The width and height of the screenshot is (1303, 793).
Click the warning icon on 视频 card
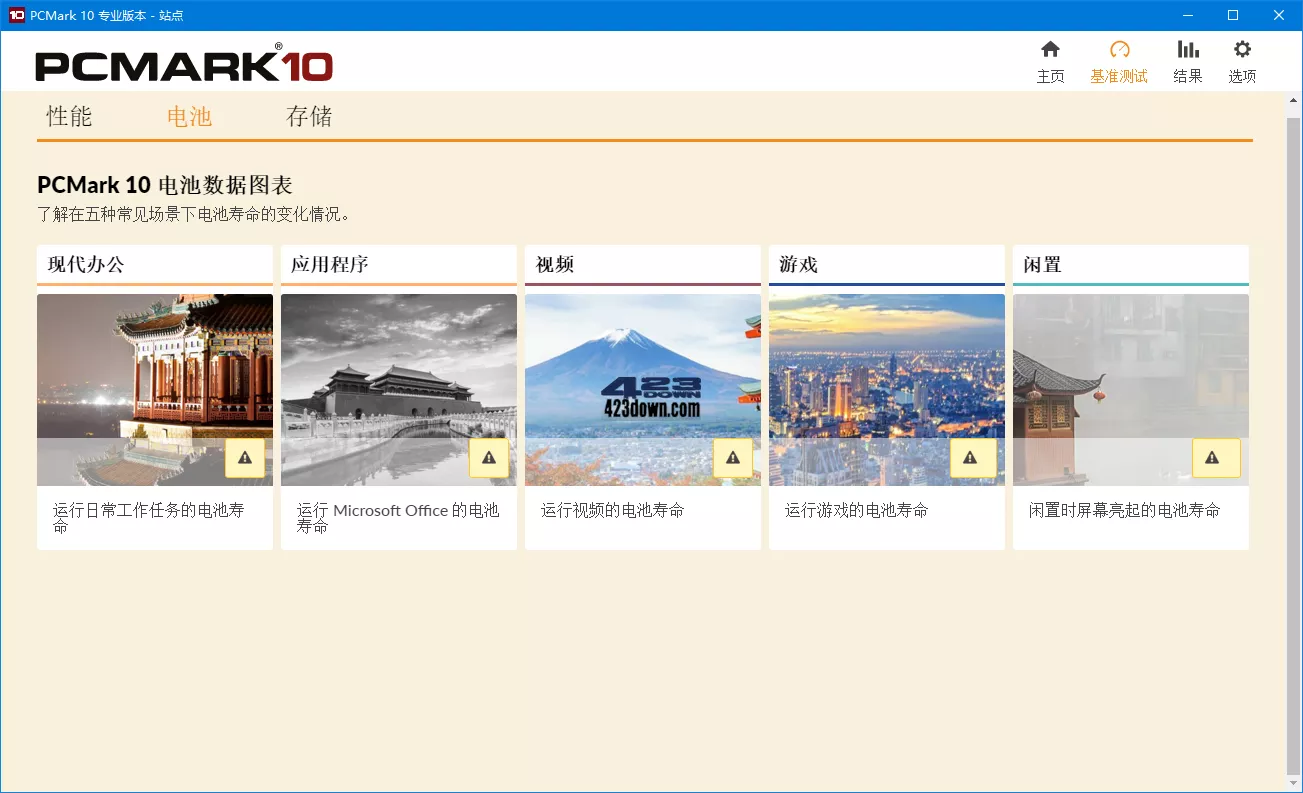[733, 458]
